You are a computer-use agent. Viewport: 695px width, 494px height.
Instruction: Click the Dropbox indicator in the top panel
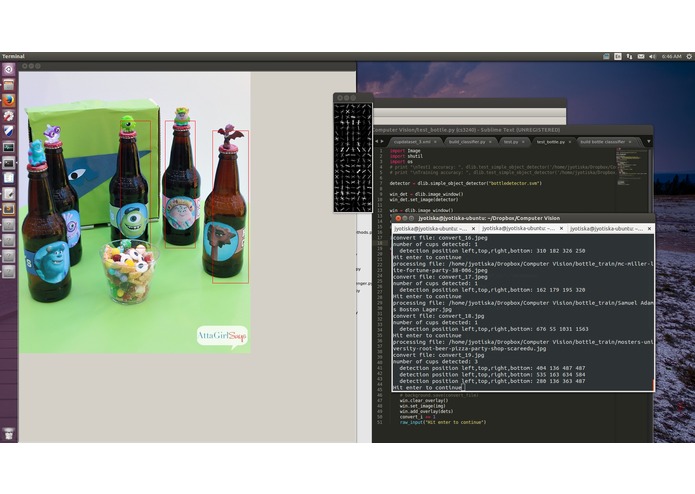(x=606, y=56)
